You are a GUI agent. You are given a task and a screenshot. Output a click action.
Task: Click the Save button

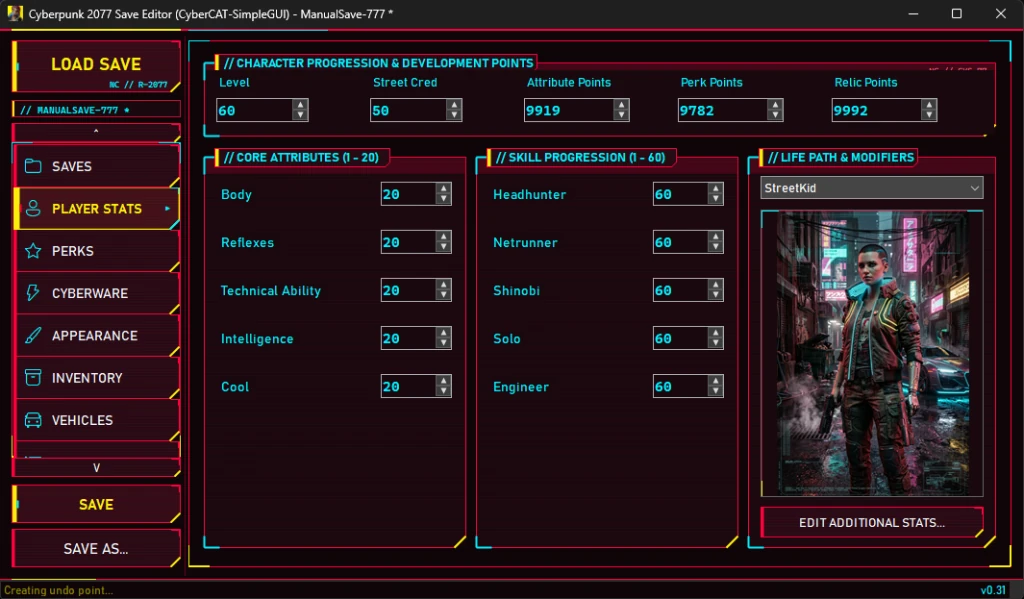97,504
